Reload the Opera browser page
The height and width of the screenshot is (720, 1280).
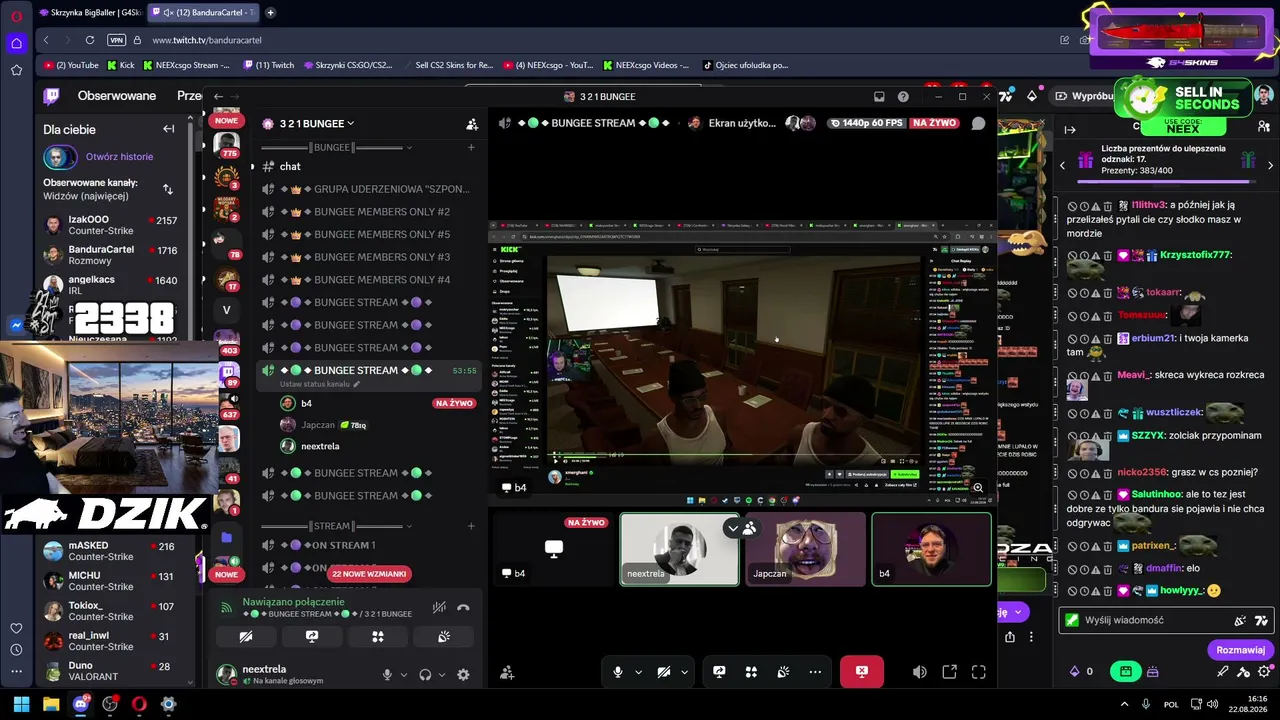point(90,40)
